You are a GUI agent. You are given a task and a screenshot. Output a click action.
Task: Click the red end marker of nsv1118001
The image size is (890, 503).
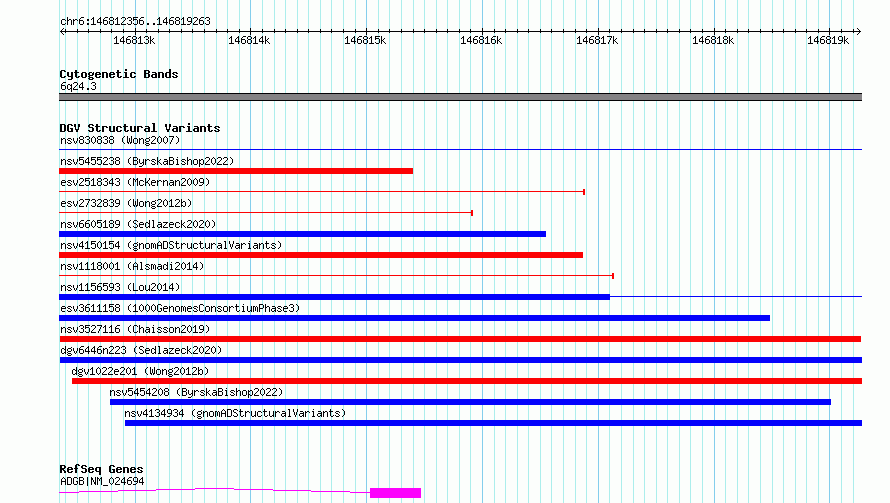click(613, 276)
